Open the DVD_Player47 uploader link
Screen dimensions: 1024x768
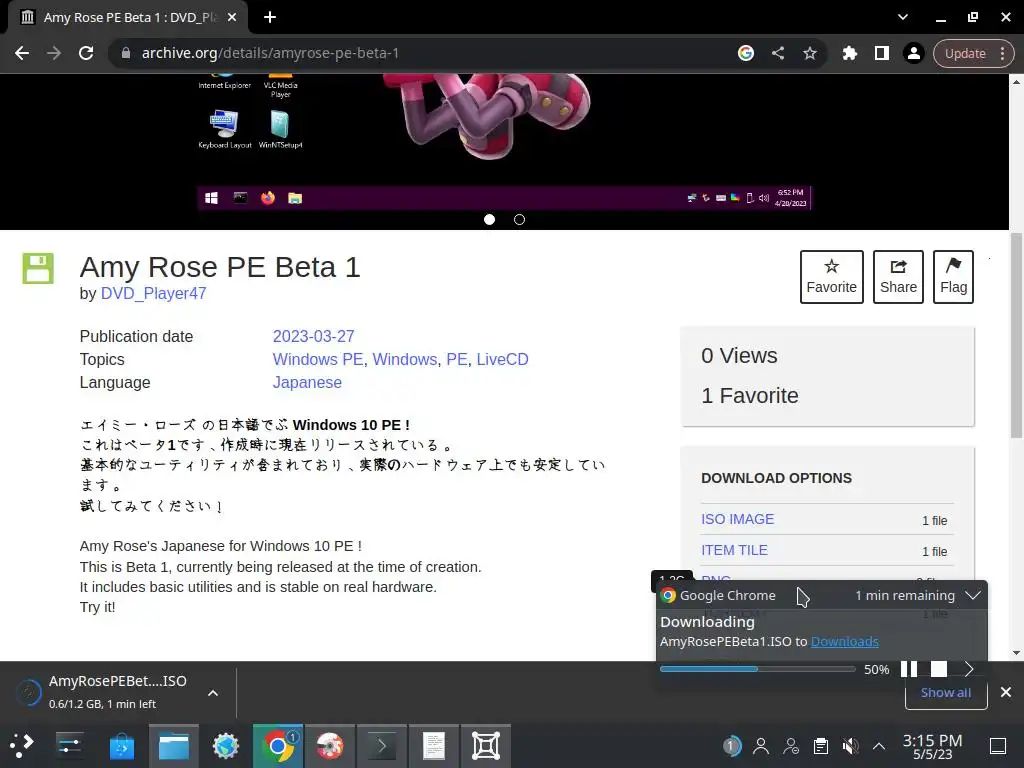tap(153, 293)
